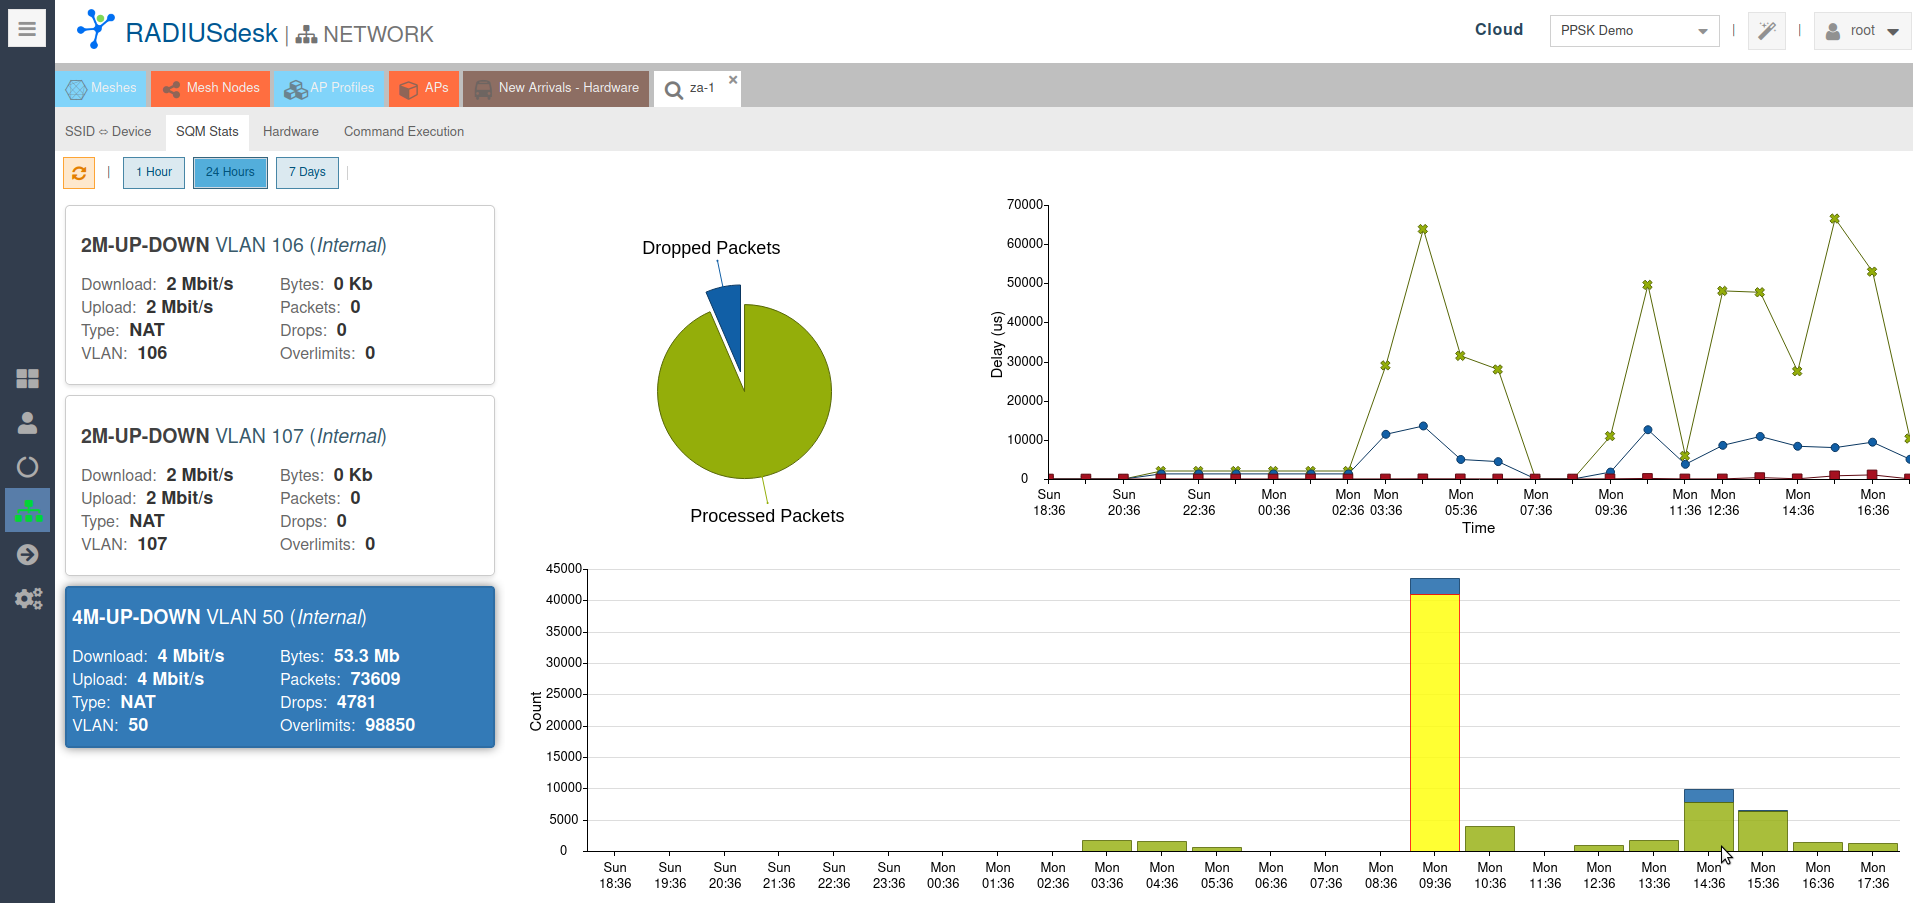The width and height of the screenshot is (1913, 903).
Task: Toggle the 1 Hour time range
Action: (x=154, y=172)
